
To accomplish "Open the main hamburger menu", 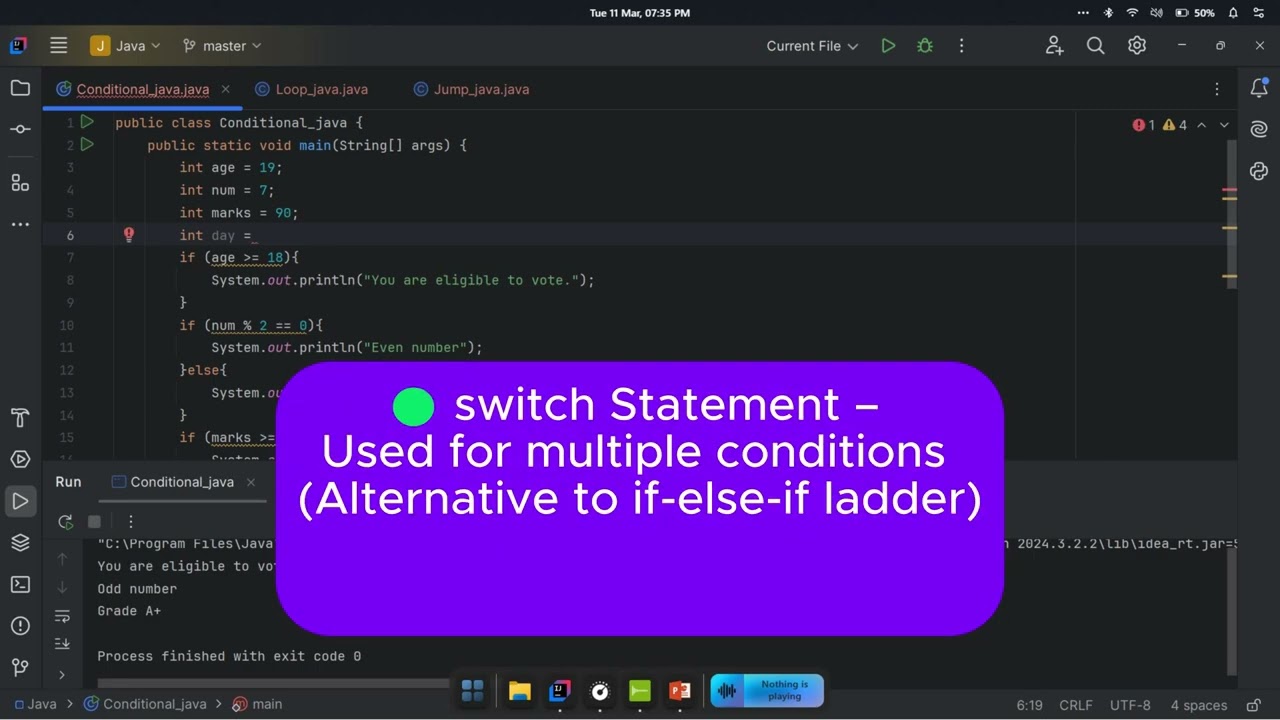I will coord(58,45).
